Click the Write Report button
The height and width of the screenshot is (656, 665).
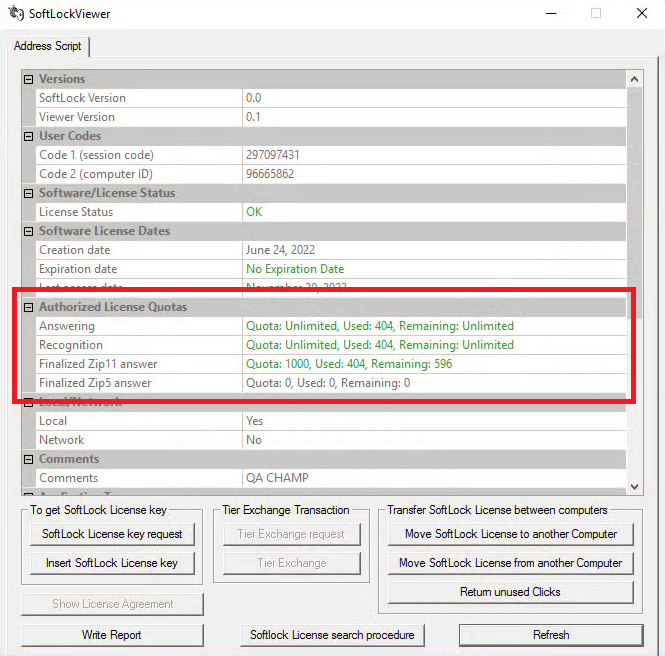coord(112,635)
